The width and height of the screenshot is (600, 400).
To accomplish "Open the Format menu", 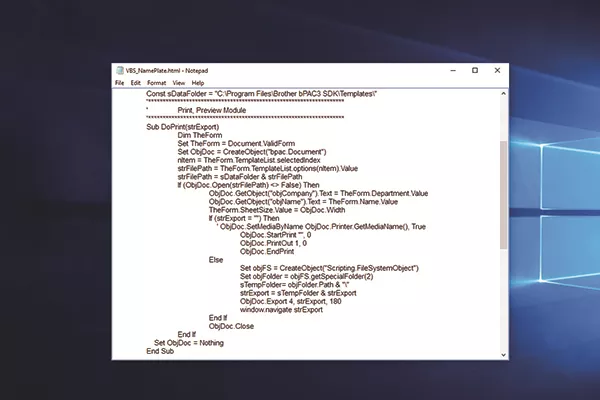I will click(x=155, y=83).
